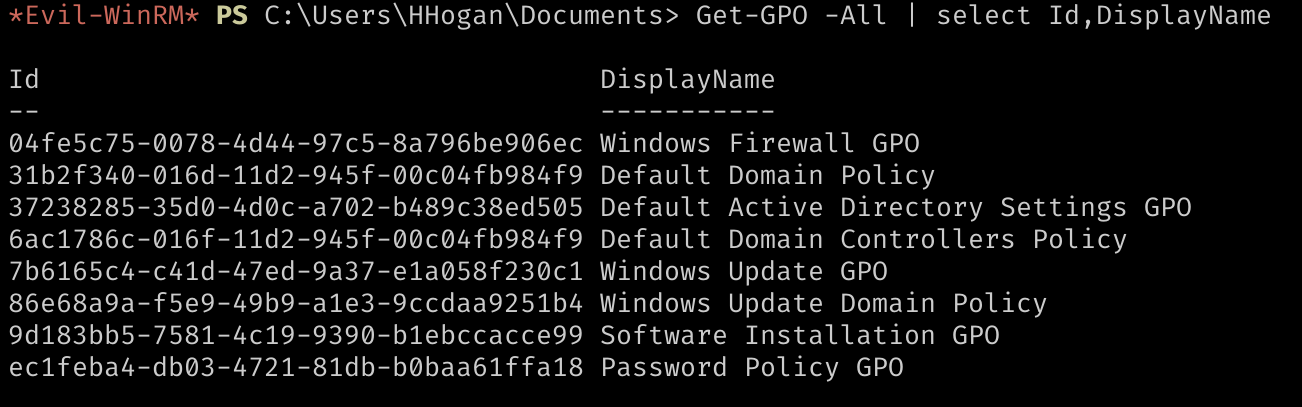Click Default Domain Controllers Policy entry
The height and width of the screenshot is (407, 1302).
863,239
